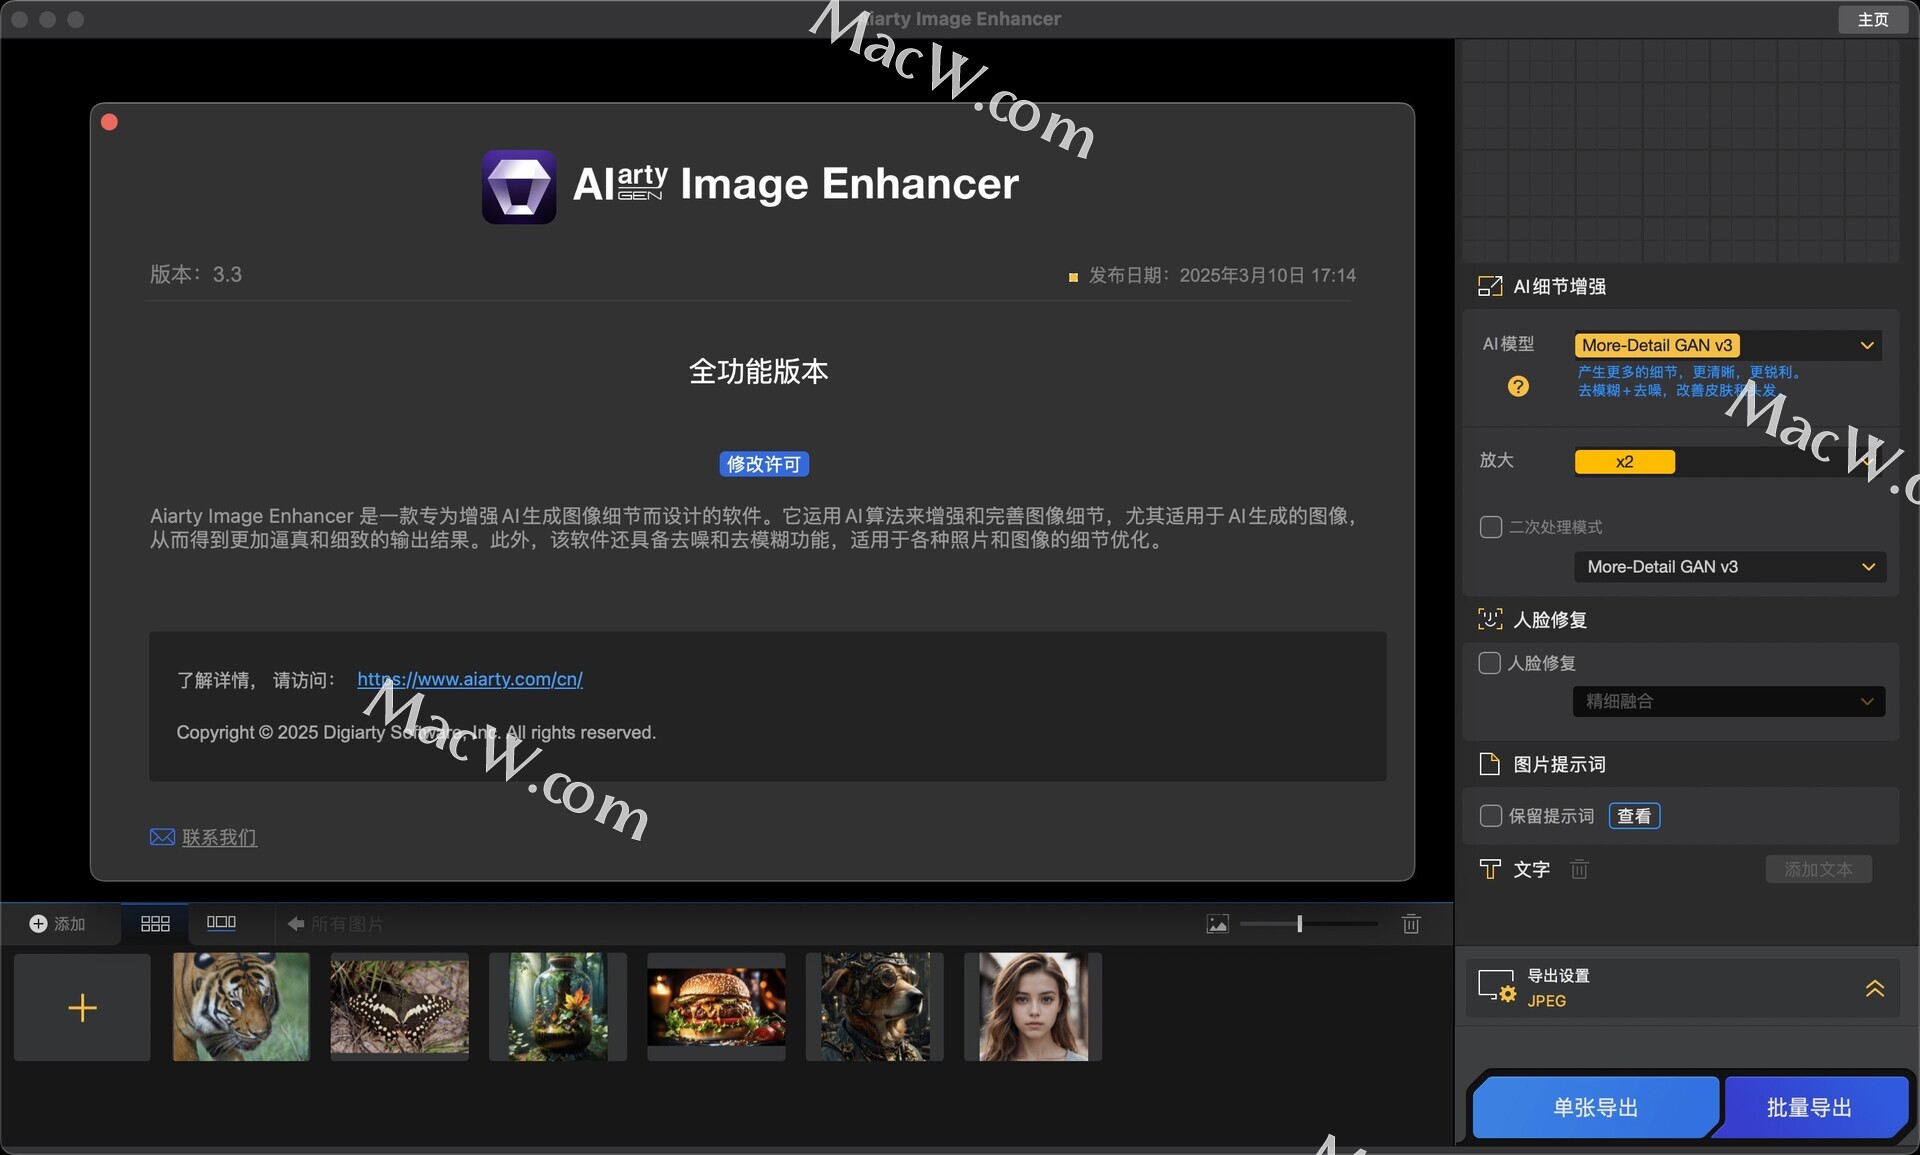The width and height of the screenshot is (1920, 1155).
Task: Select the butterfly thumbnail
Action: tap(400, 1007)
